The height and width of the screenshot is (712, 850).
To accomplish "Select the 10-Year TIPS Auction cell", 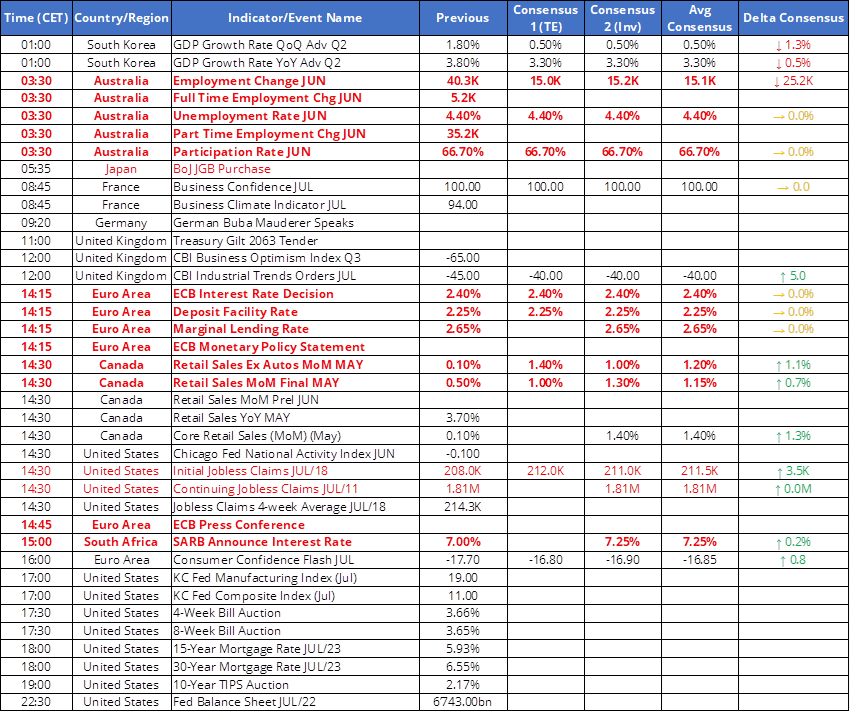I will tap(295, 685).
